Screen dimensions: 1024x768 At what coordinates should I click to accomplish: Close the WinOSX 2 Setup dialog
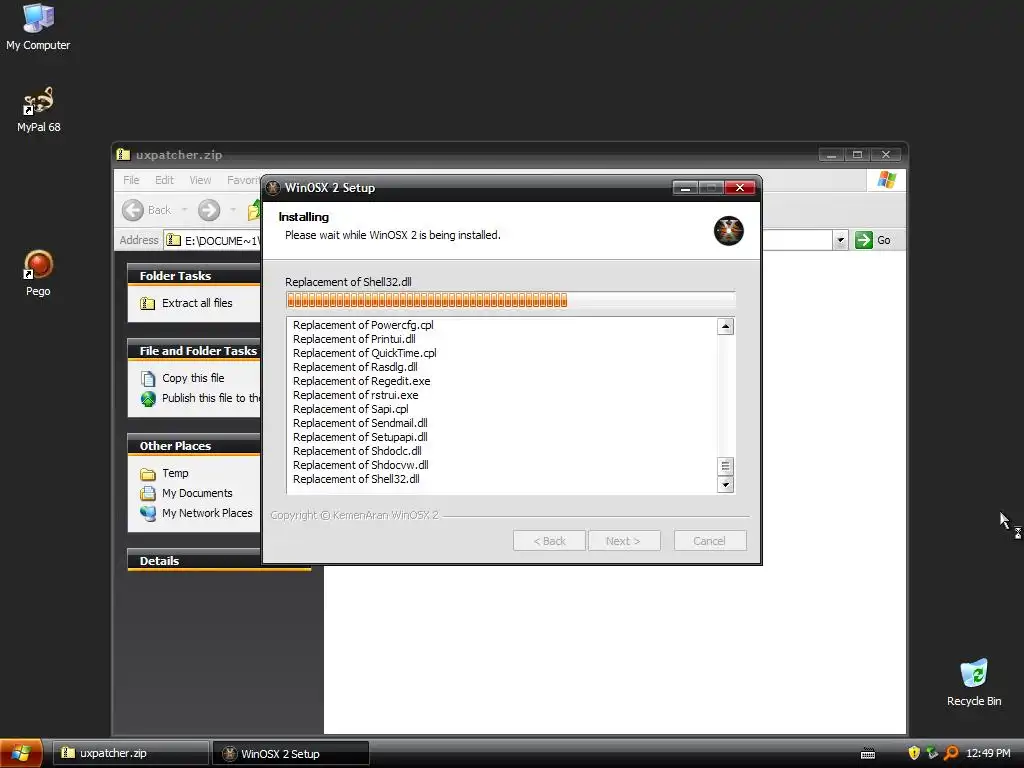[x=740, y=188]
